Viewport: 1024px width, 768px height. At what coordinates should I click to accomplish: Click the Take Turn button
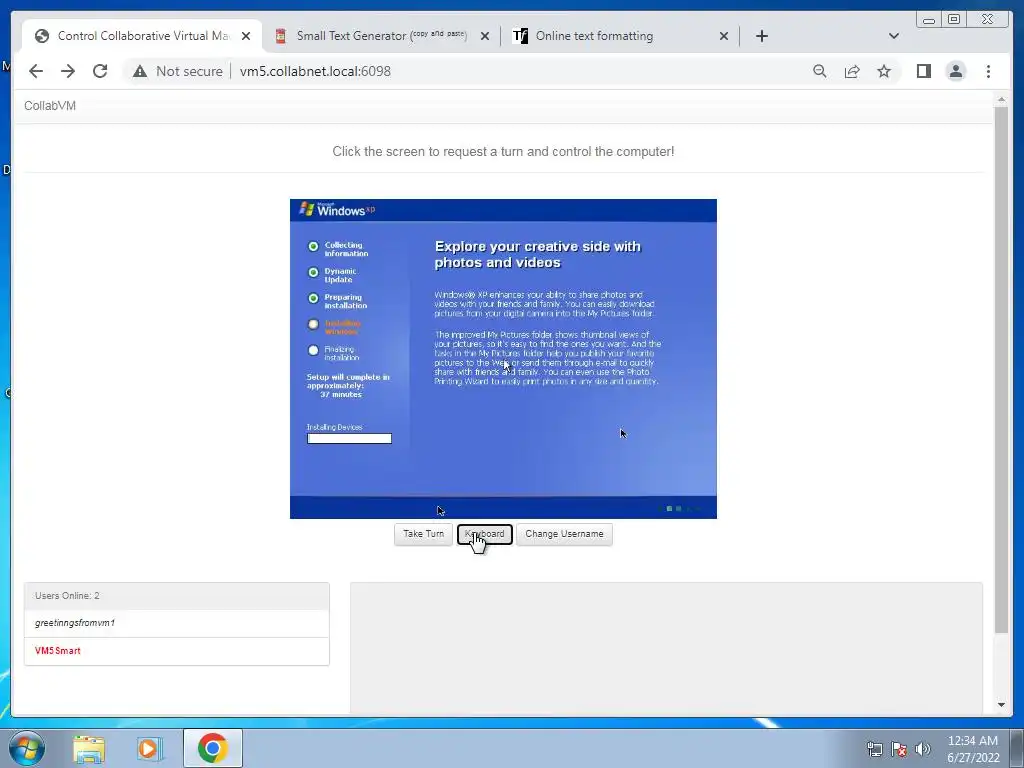423,534
